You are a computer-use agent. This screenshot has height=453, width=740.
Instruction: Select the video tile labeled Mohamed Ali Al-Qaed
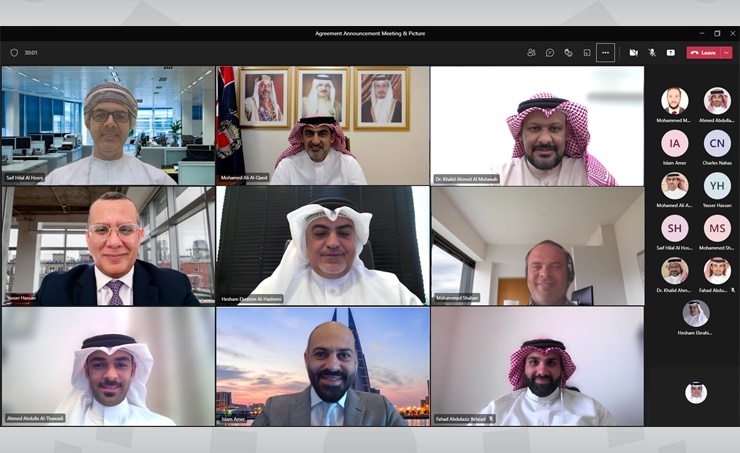click(322, 125)
